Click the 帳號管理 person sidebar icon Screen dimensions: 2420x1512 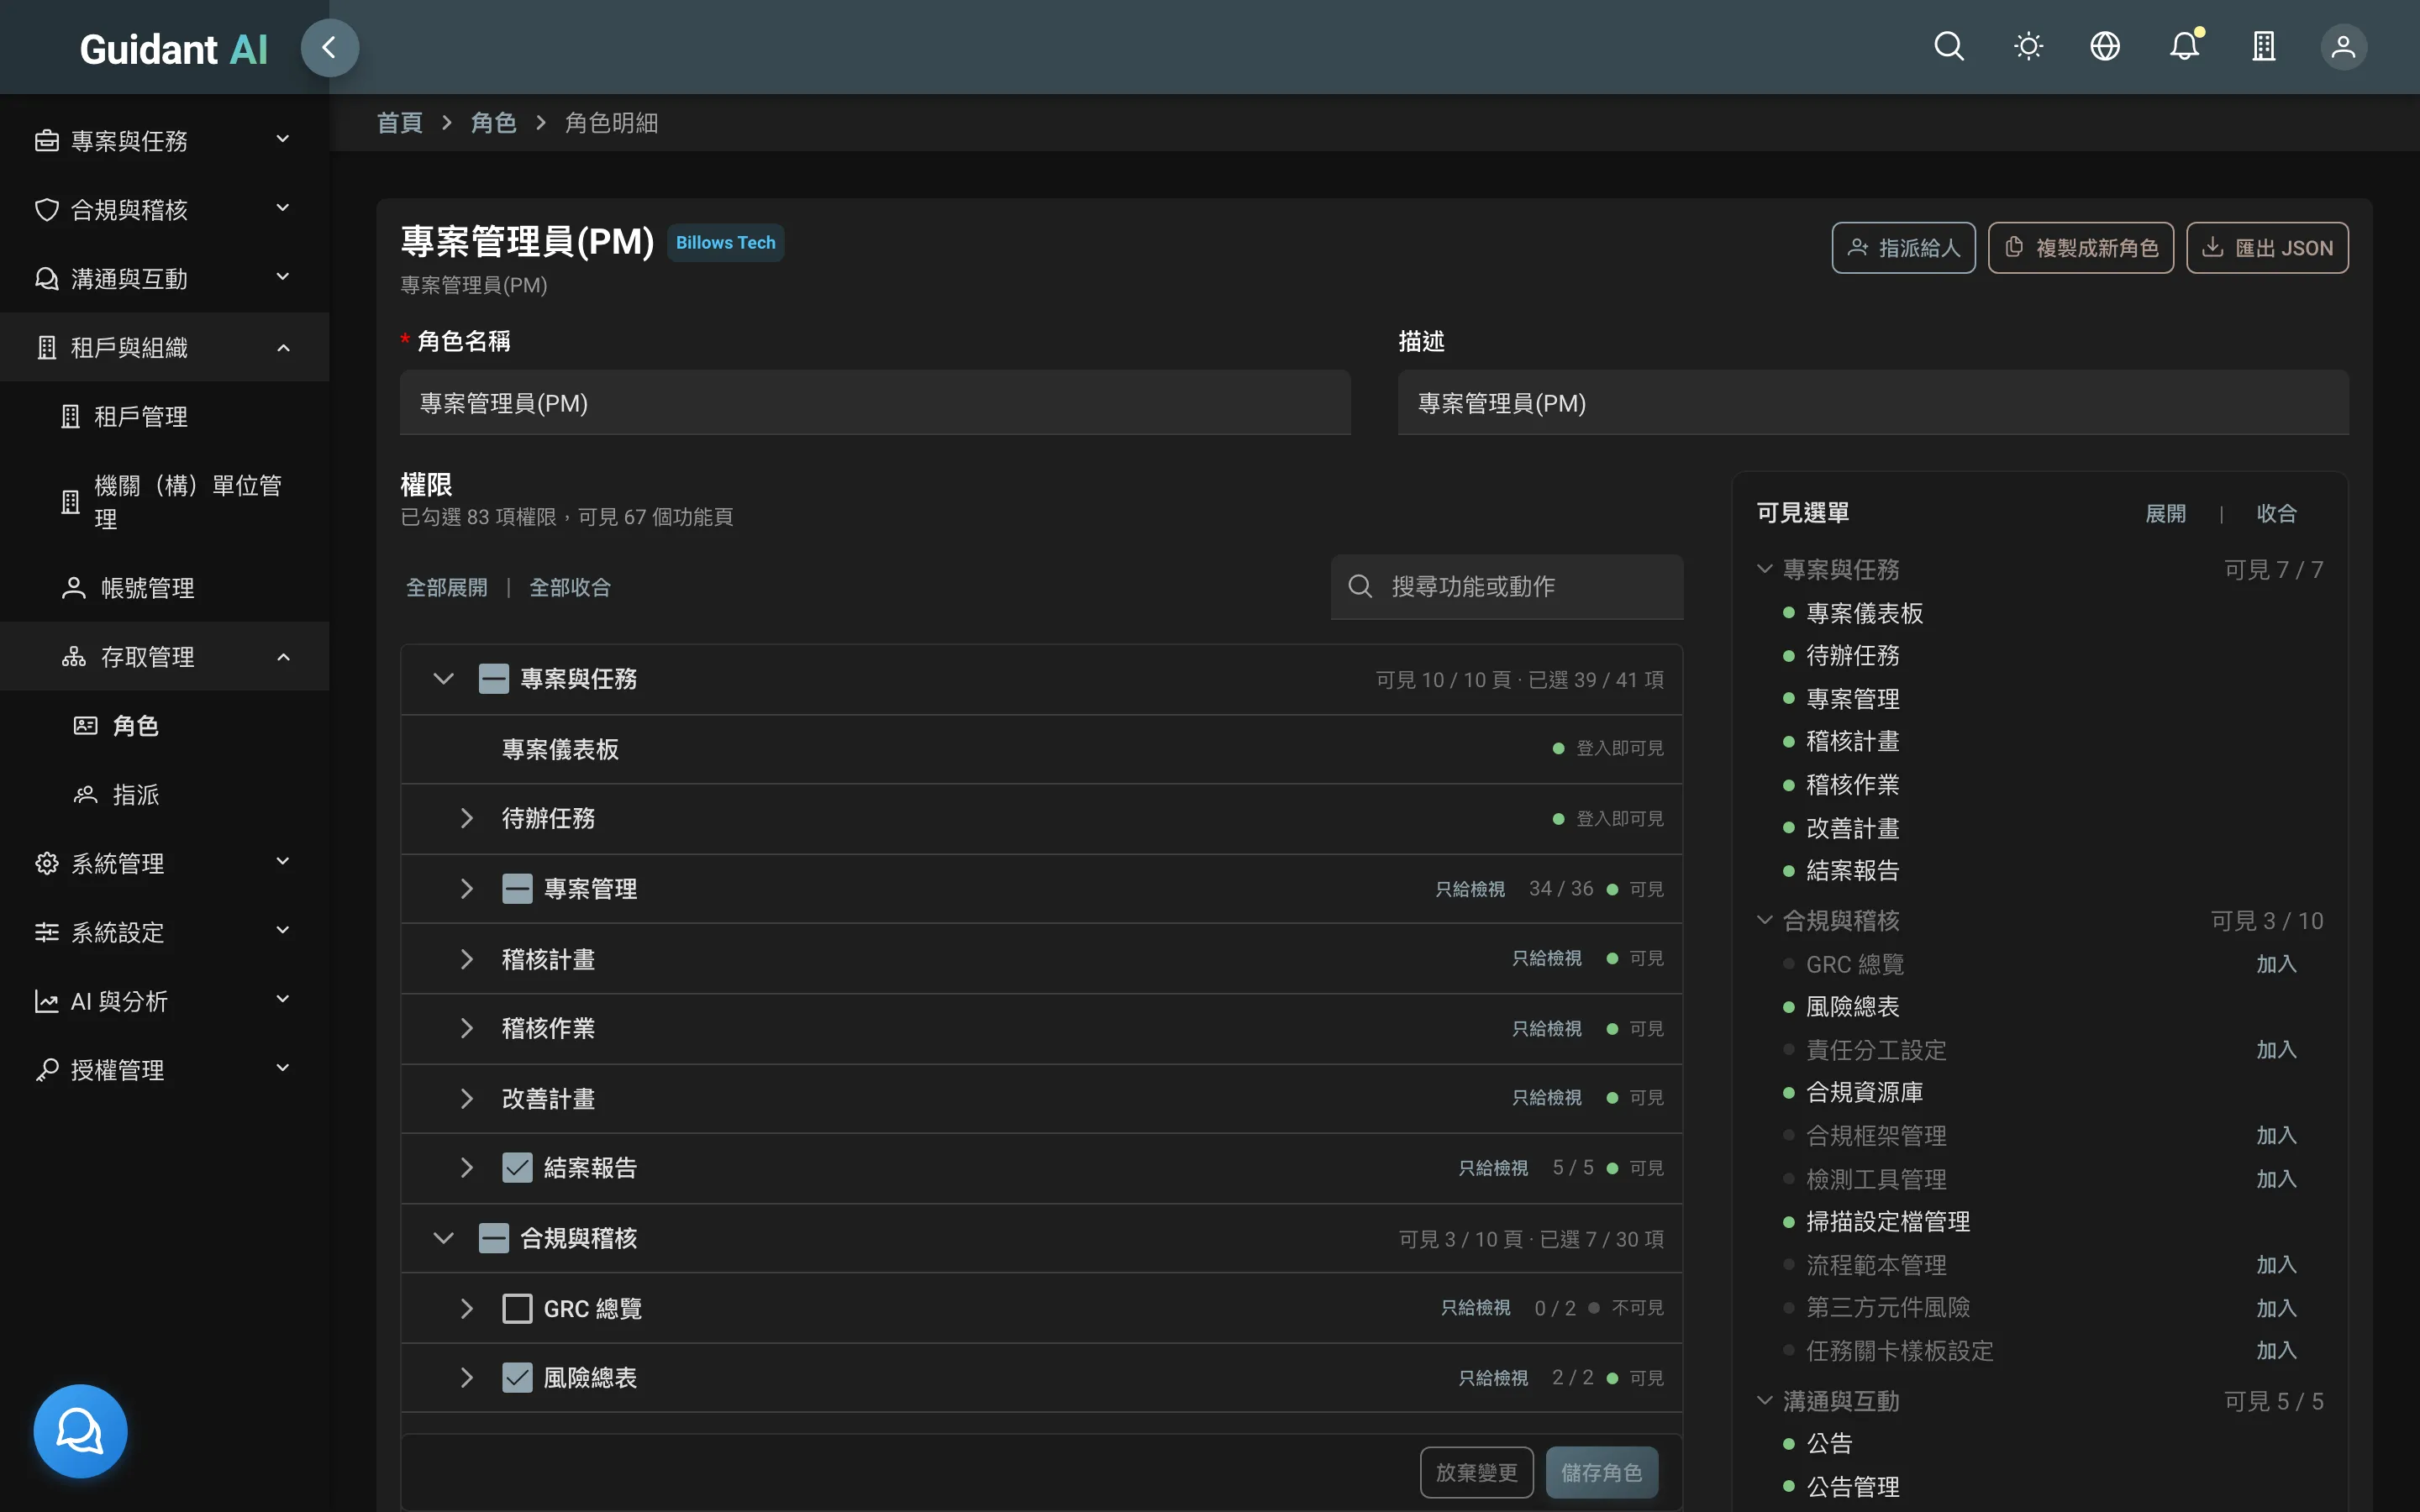click(73, 588)
